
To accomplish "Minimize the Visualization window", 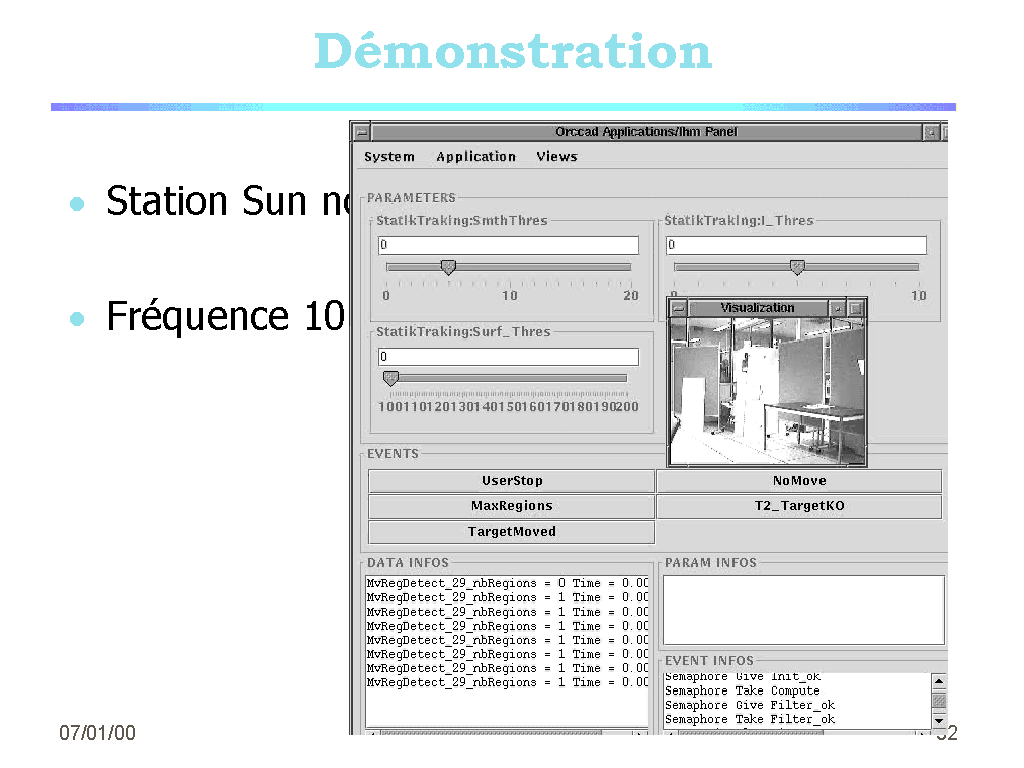I will tap(838, 308).
